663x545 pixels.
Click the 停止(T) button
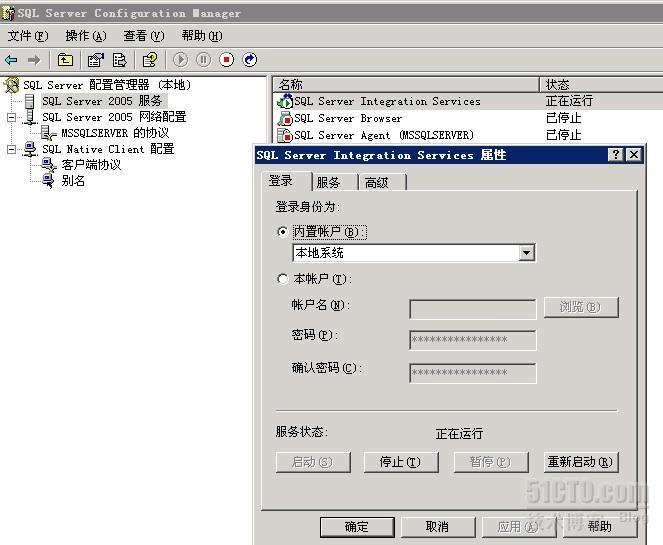pyautogui.click(x=400, y=462)
